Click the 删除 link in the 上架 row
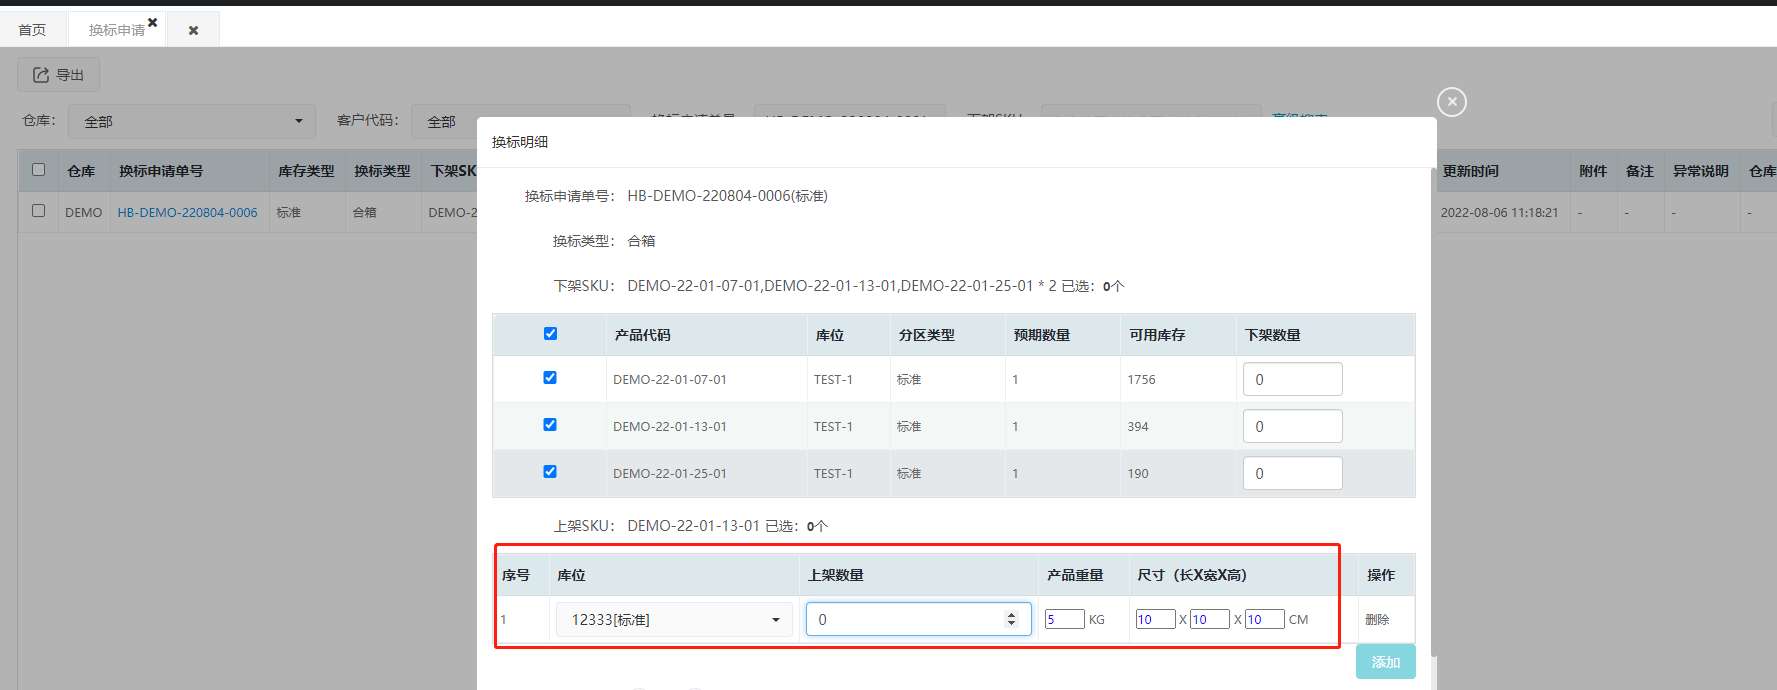The height and width of the screenshot is (690, 1777). pyautogui.click(x=1377, y=620)
